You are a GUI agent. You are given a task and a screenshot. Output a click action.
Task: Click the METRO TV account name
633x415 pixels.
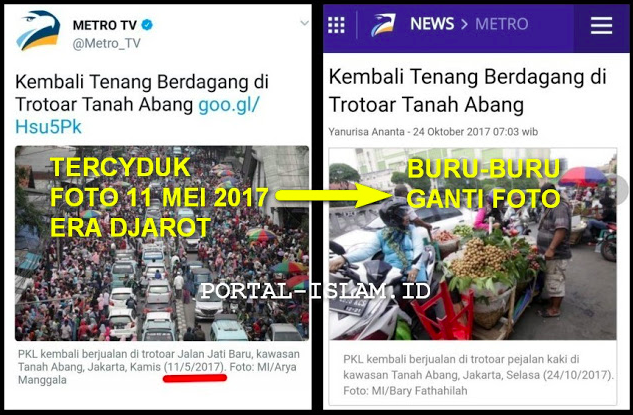(x=105, y=25)
